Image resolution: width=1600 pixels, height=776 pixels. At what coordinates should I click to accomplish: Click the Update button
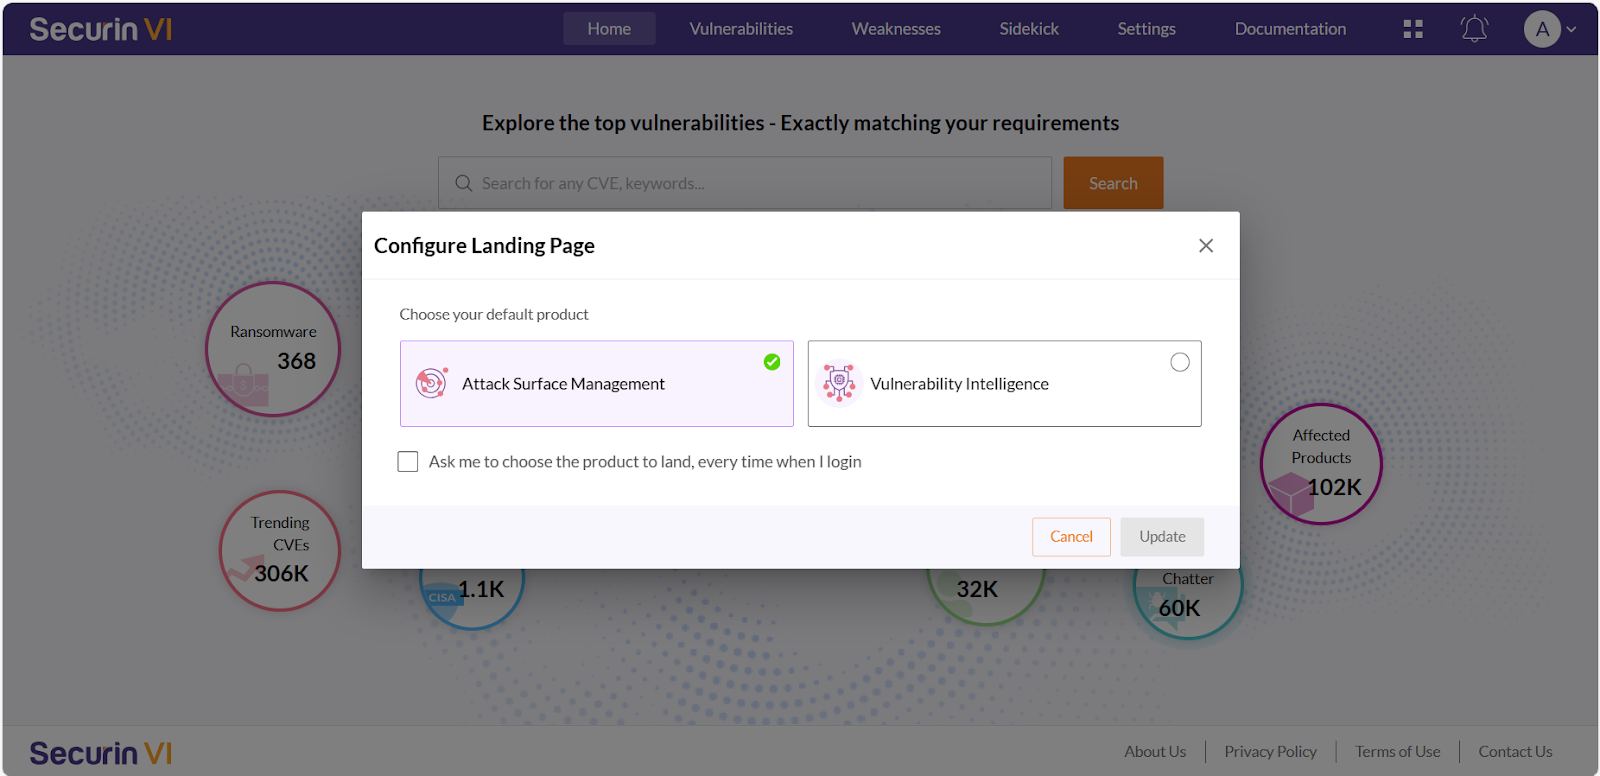coord(1162,537)
